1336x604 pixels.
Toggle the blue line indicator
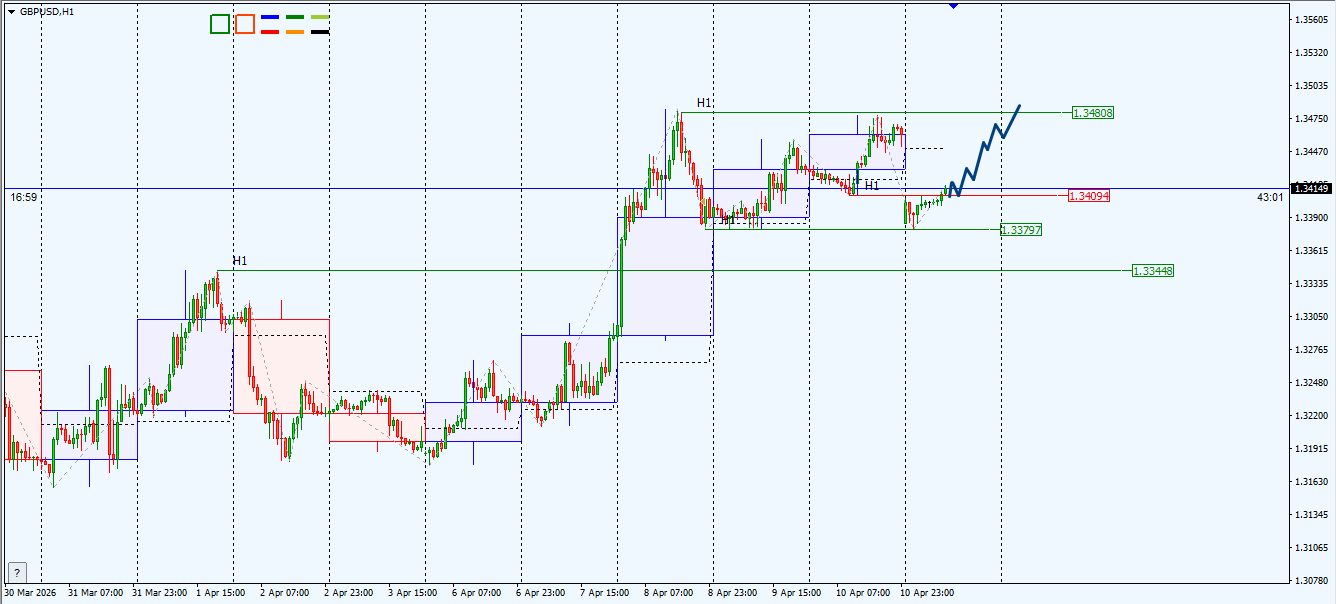pos(270,18)
